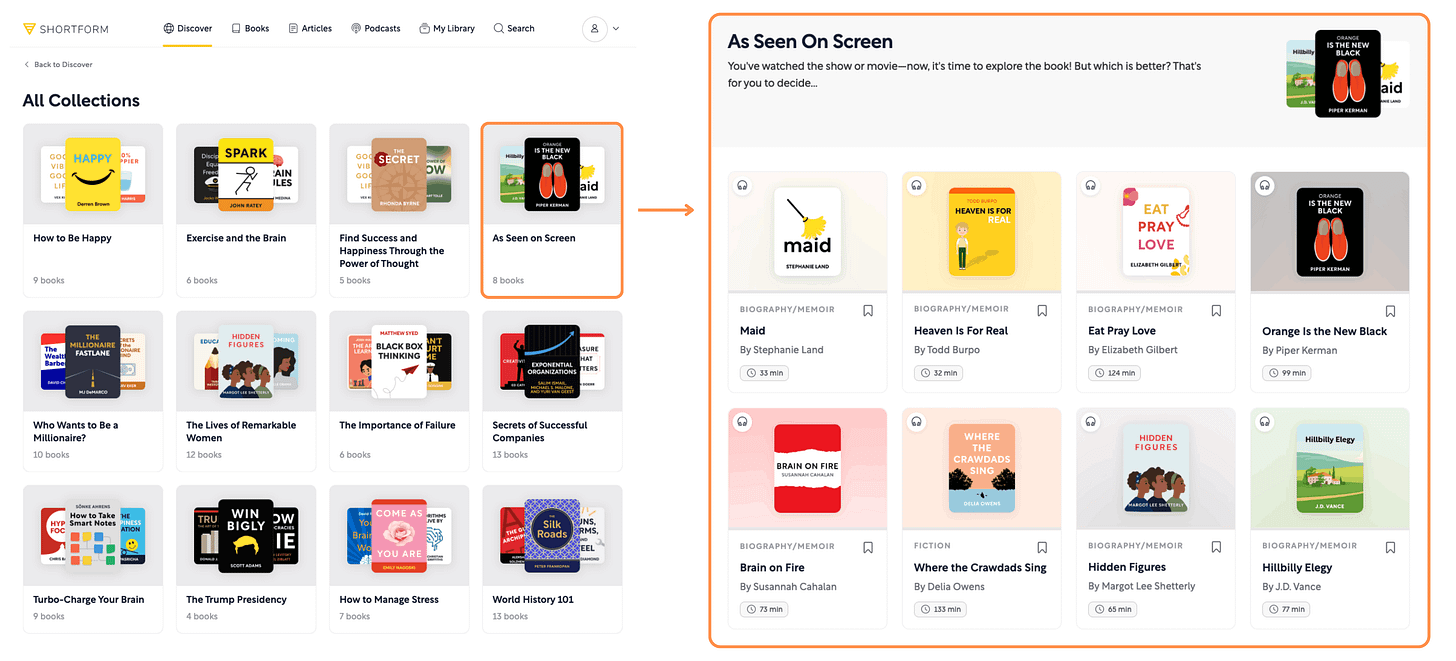Click the headphones icon on Maid

[x=742, y=185]
